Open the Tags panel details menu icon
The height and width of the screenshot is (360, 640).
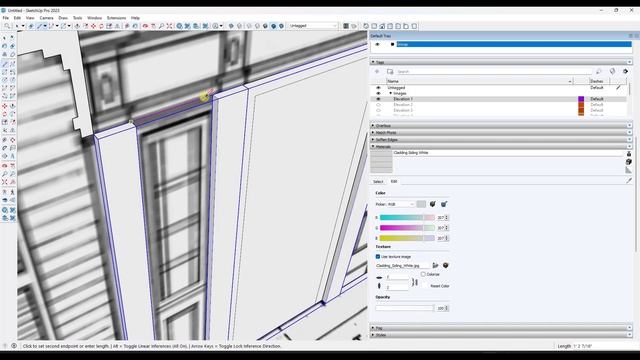point(625,71)
